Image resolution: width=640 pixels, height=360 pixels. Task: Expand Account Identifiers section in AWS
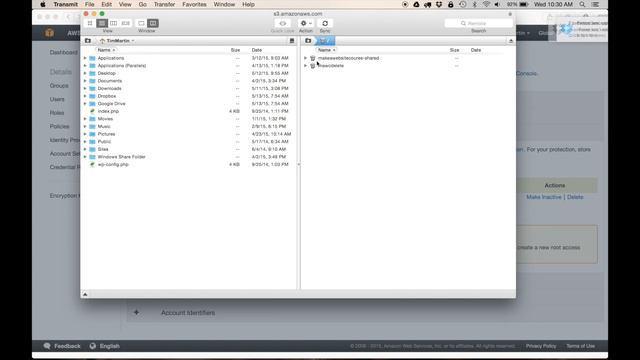[136, 313]
